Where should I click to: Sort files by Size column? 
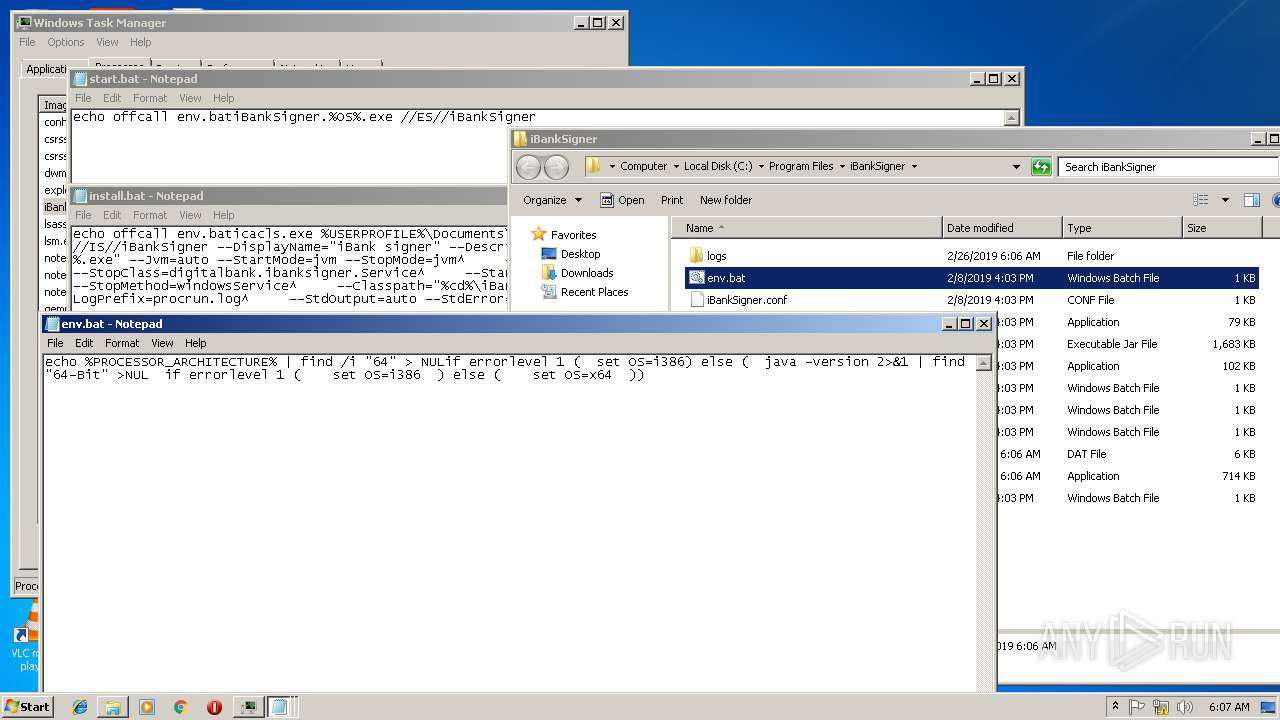tap(1221, 228)
